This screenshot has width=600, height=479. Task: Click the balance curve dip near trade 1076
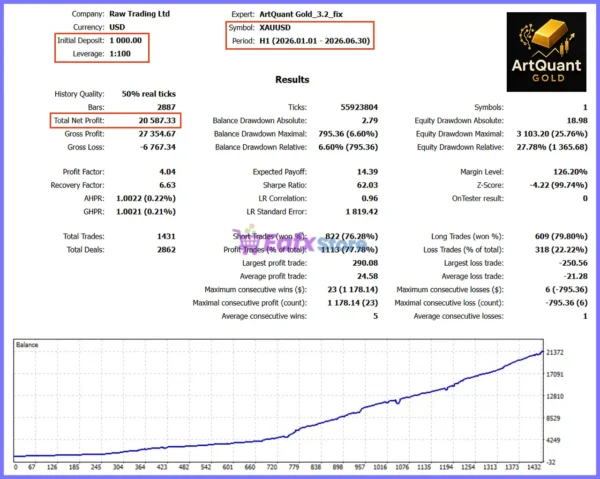point(398,402)
